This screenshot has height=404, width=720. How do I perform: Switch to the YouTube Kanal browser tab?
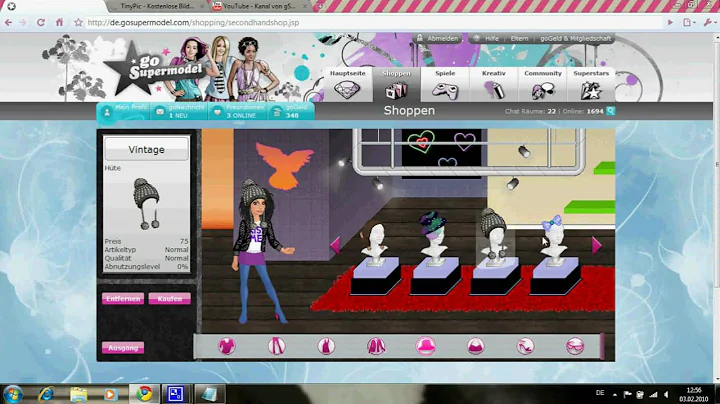[259, 6]
